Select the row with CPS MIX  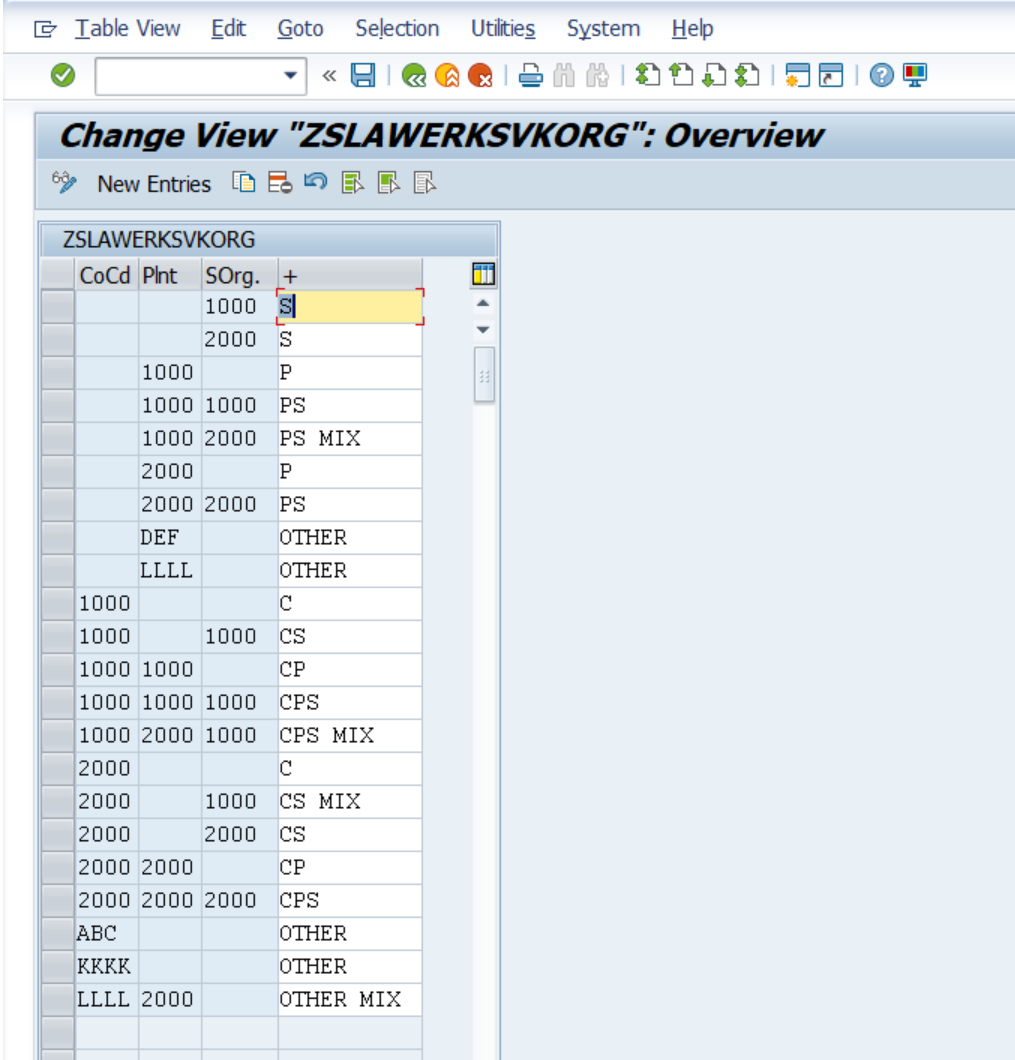pos(57,736)
